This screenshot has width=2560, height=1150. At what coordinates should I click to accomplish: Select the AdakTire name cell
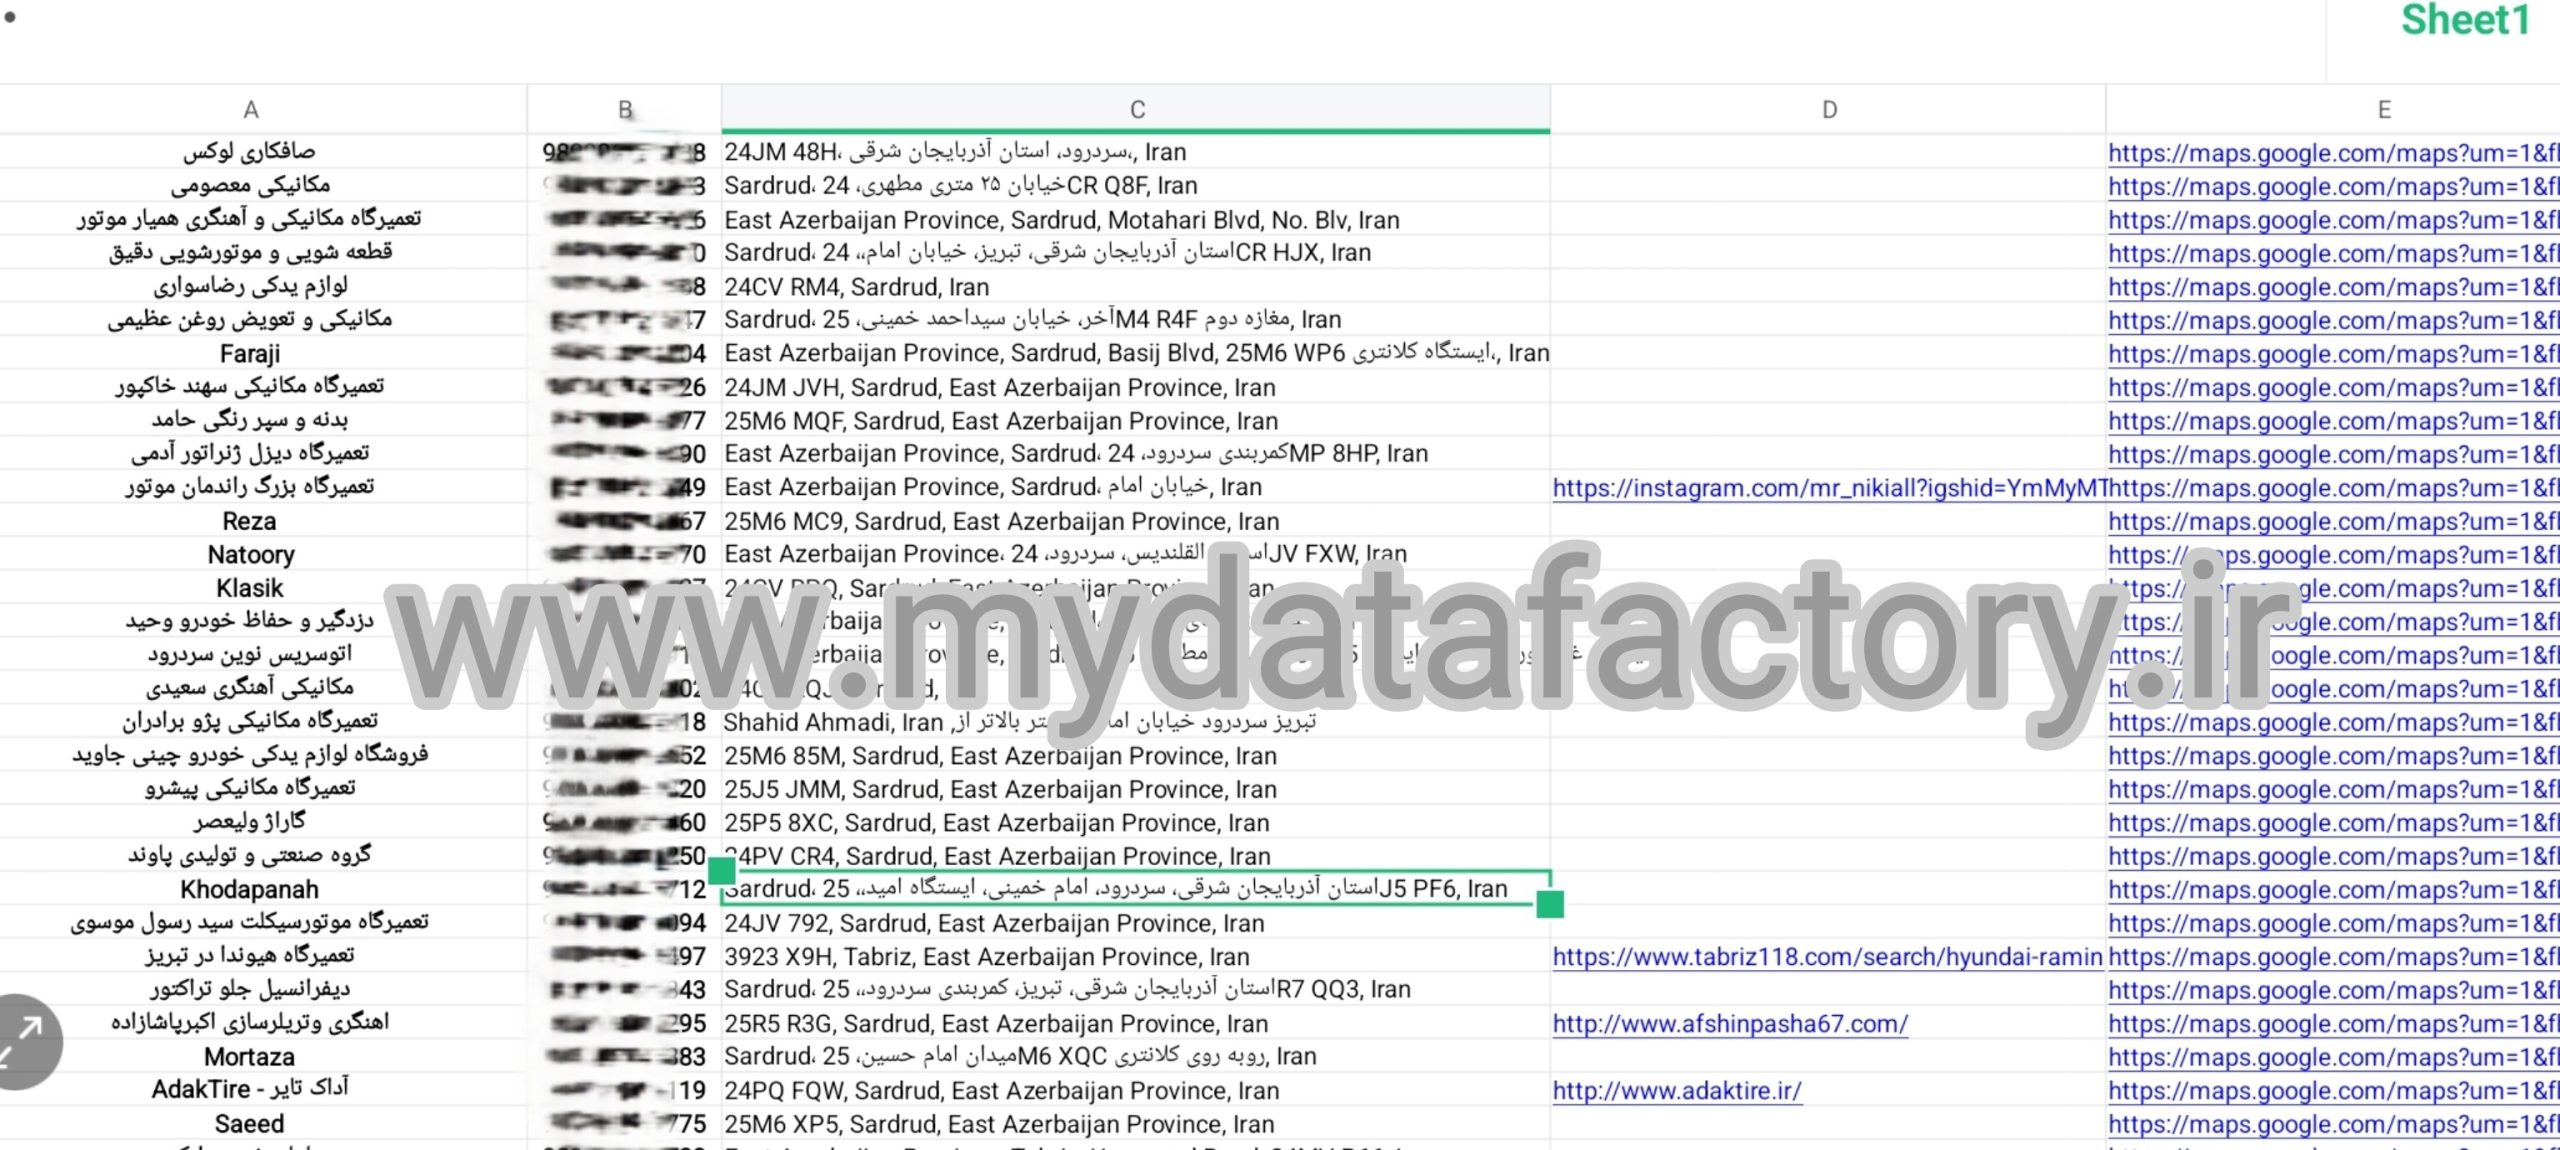250,1090
